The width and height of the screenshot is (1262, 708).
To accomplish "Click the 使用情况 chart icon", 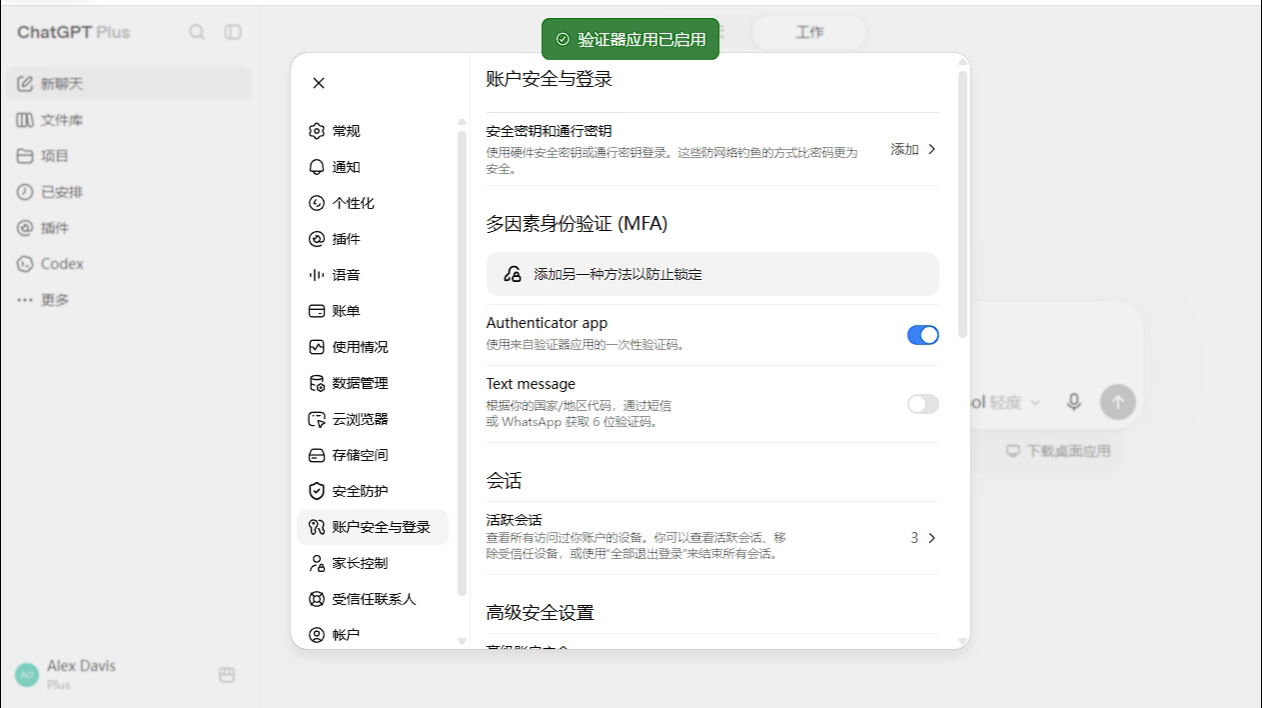I will 317,347.
